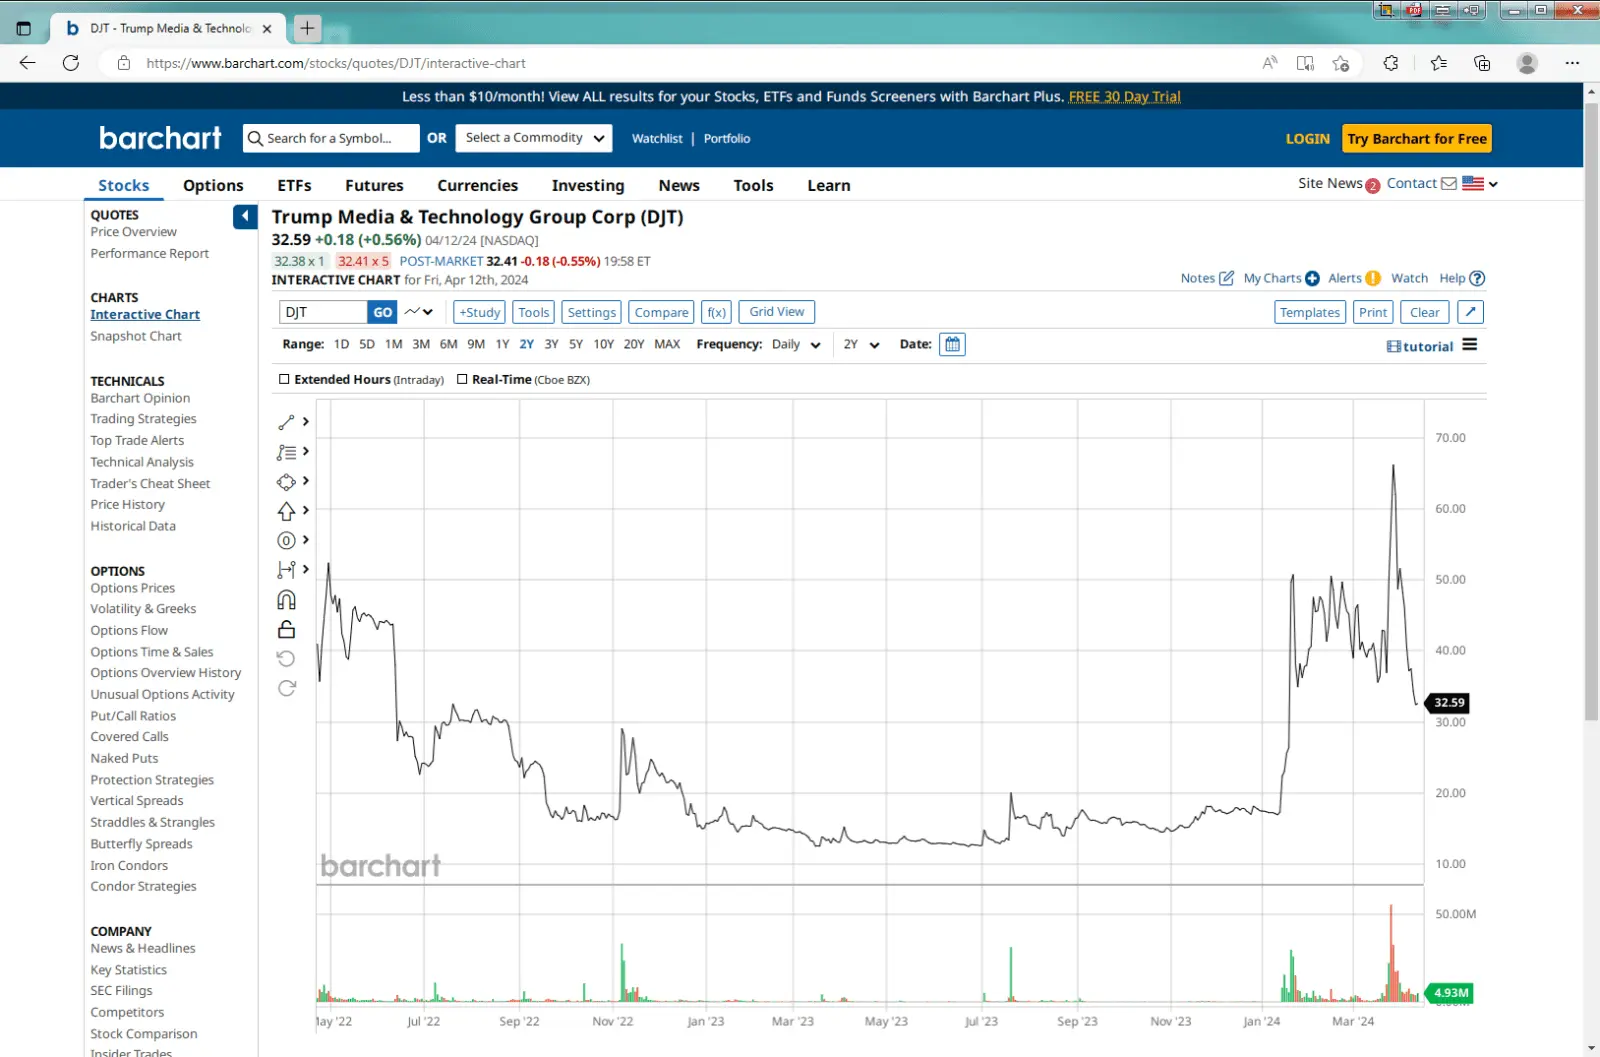The width and height of the screenshot is (1600, 1057).
Task: Toggle the magnet snap tool
Action: tap(286, 600)
